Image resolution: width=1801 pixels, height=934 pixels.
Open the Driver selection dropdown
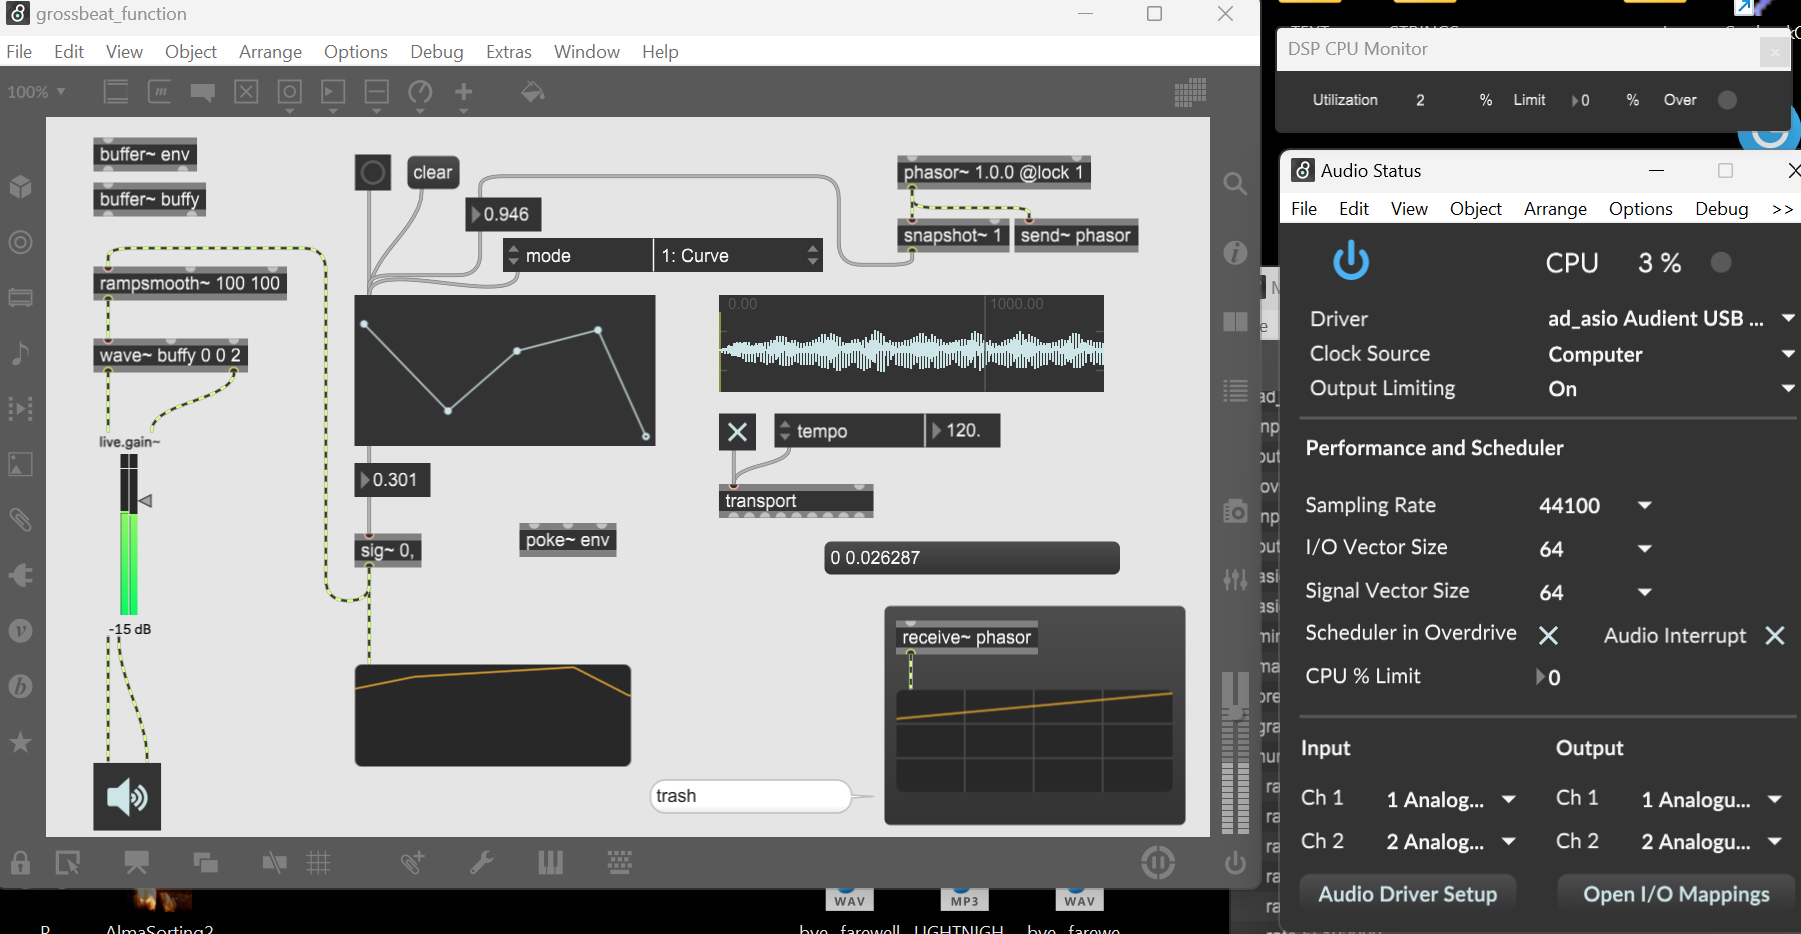[x=1787, y=319]
